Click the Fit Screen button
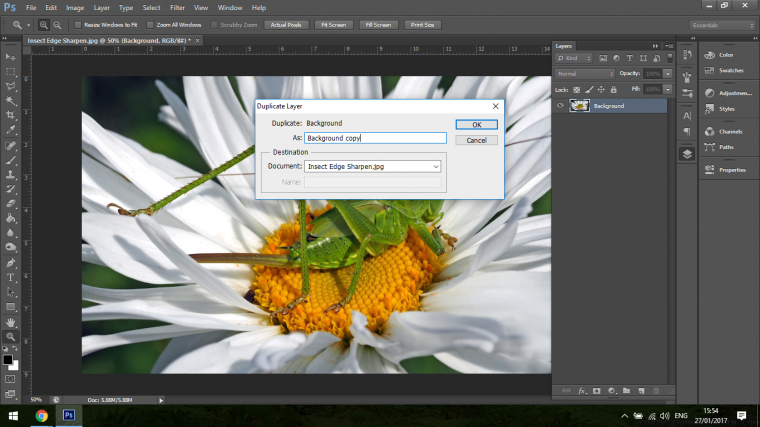Image resolution: width=760 pixels, height=427 pixels. [333, 25]
